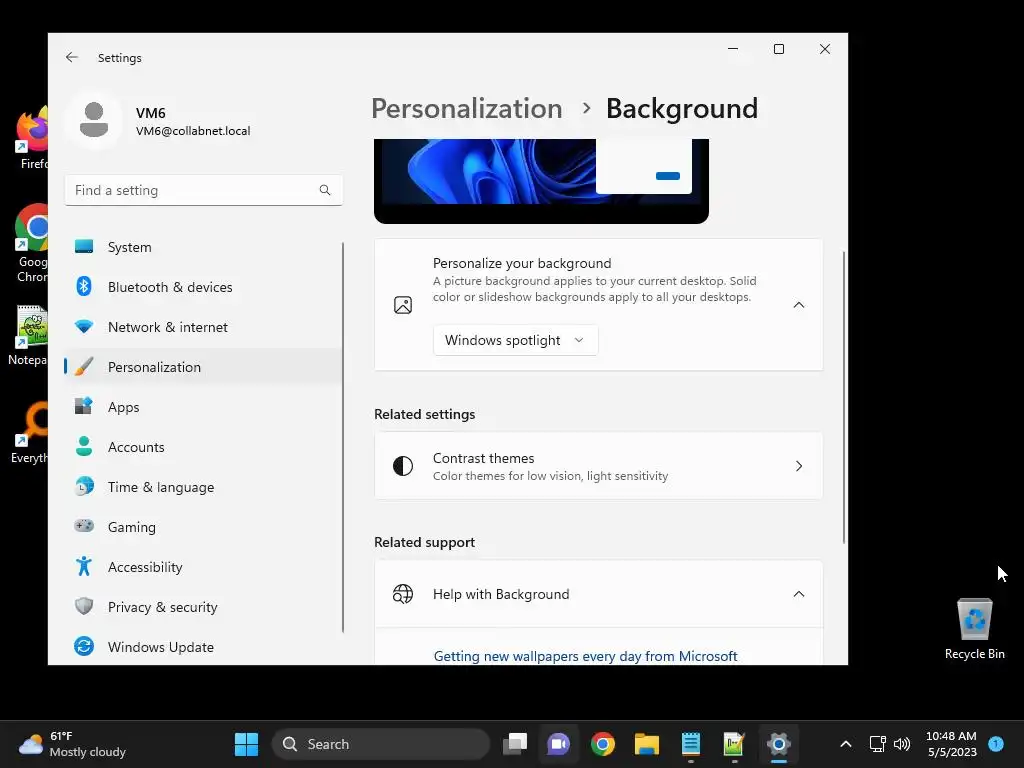This screenshot has height=768, width=1024.
Task: Click the Time & language clock icon
Action: tap(84, 487)
